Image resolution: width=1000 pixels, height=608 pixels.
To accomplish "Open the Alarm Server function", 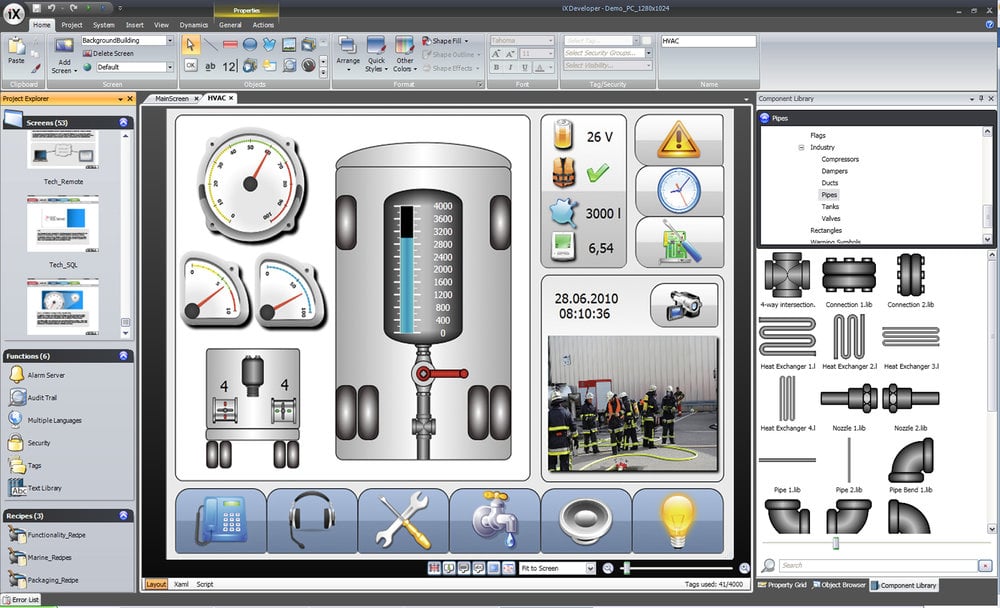I will pos(44,376).
